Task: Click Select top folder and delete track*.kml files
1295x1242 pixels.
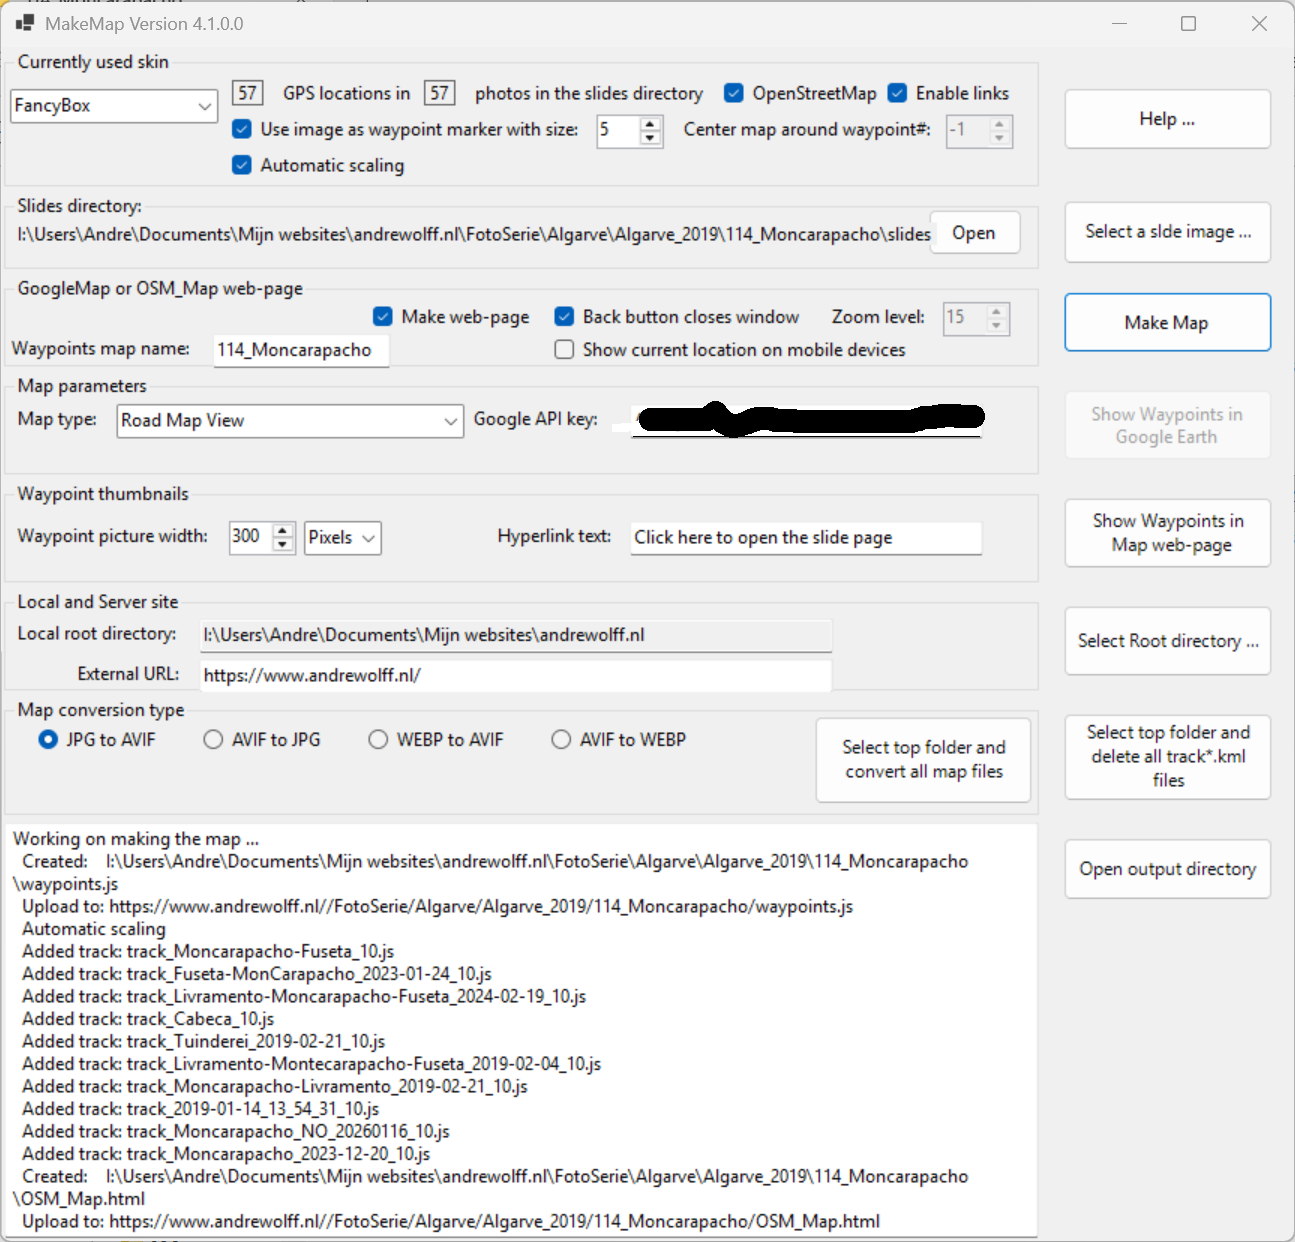Action: [x=1167, y=757]
